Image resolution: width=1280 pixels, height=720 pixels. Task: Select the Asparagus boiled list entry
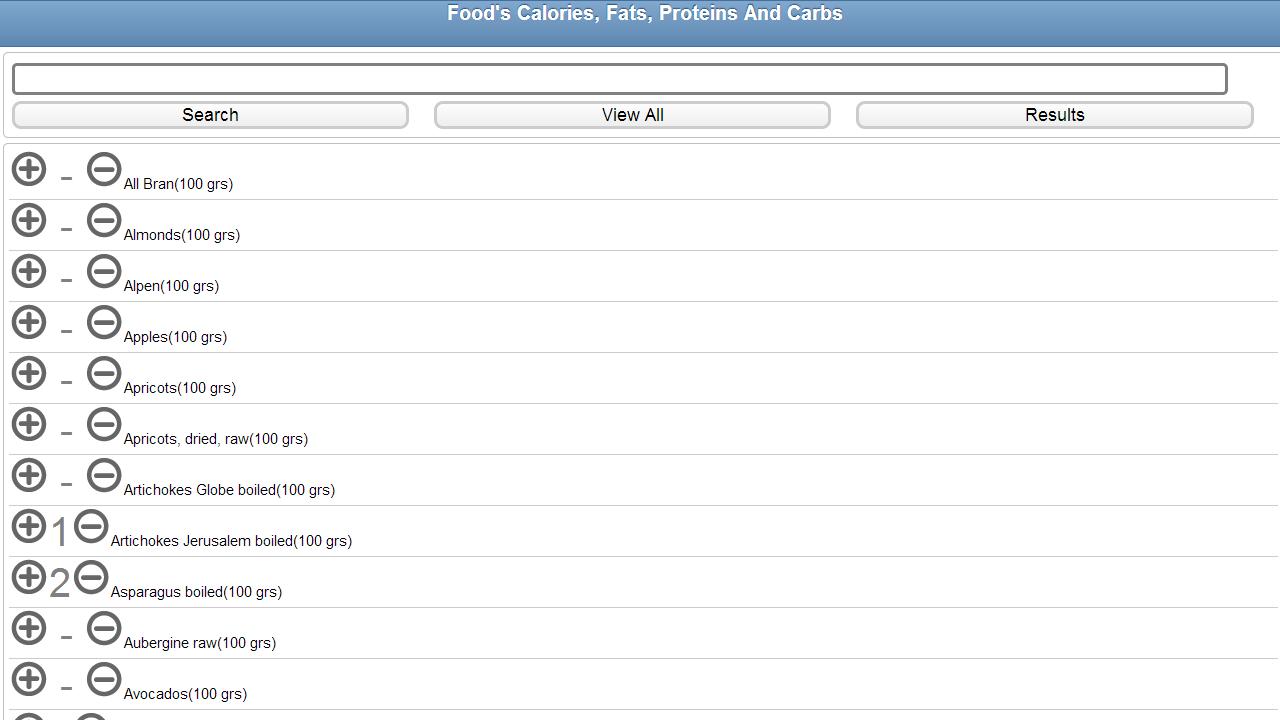click(x=197, y=591)
